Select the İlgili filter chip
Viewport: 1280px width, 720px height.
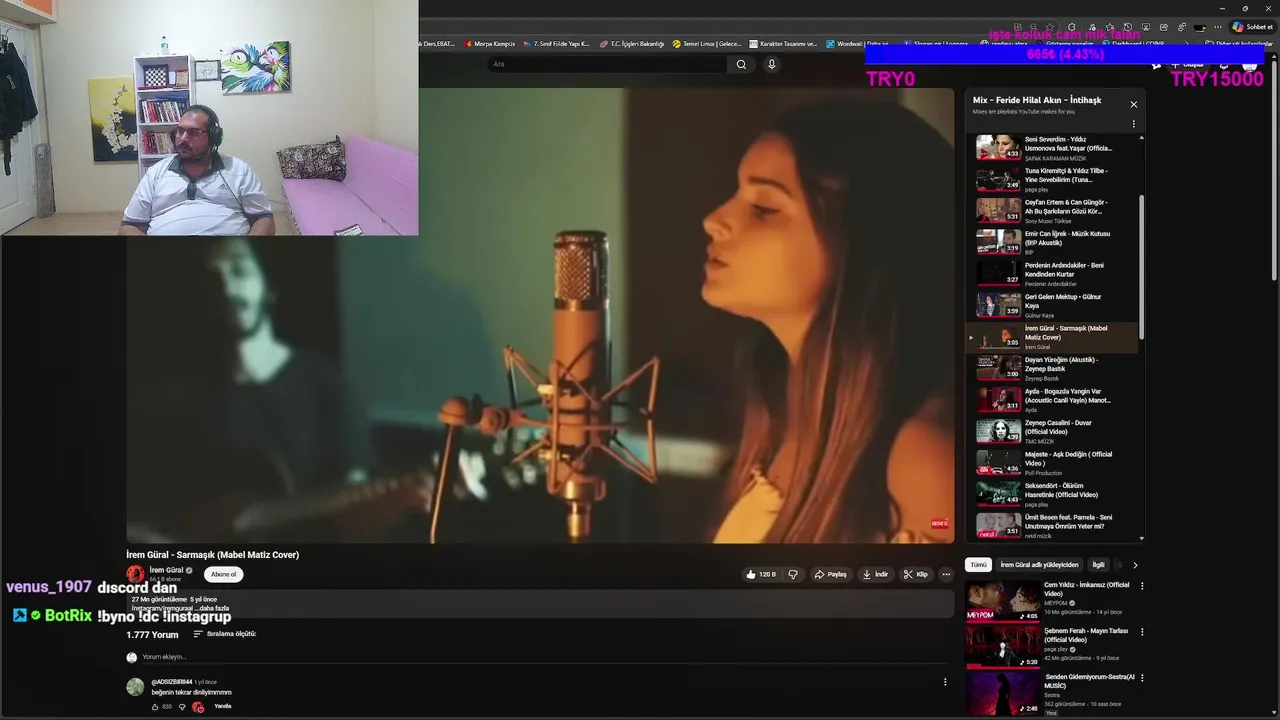pyautogui.click(x=1098, y=565)
